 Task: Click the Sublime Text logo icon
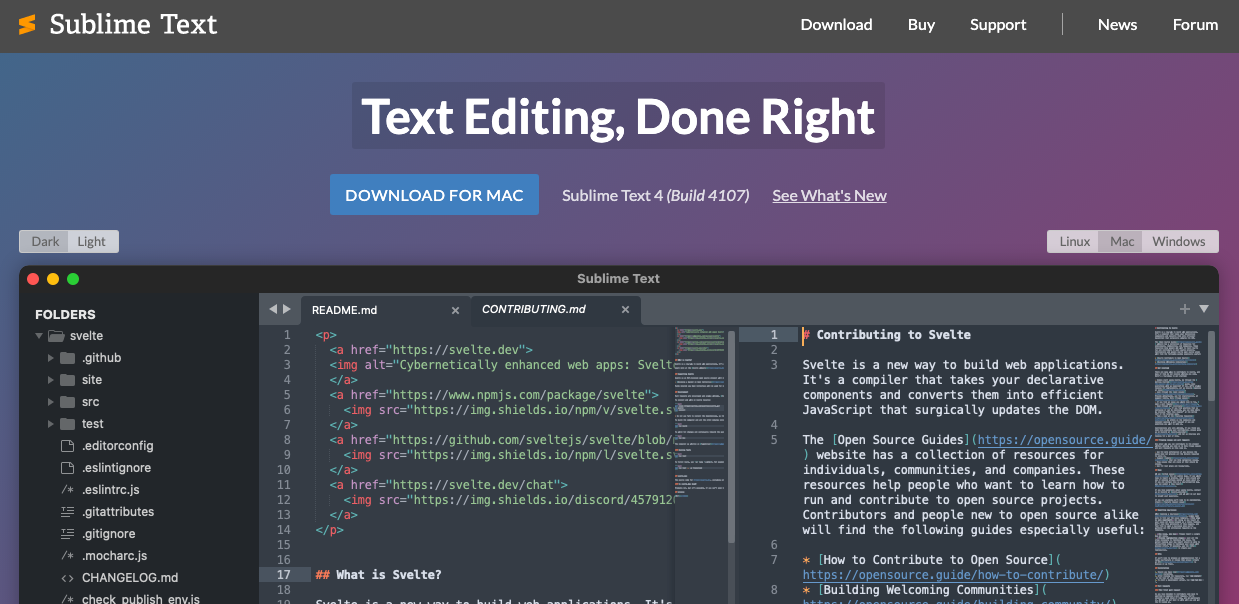(x=27, y=25)
